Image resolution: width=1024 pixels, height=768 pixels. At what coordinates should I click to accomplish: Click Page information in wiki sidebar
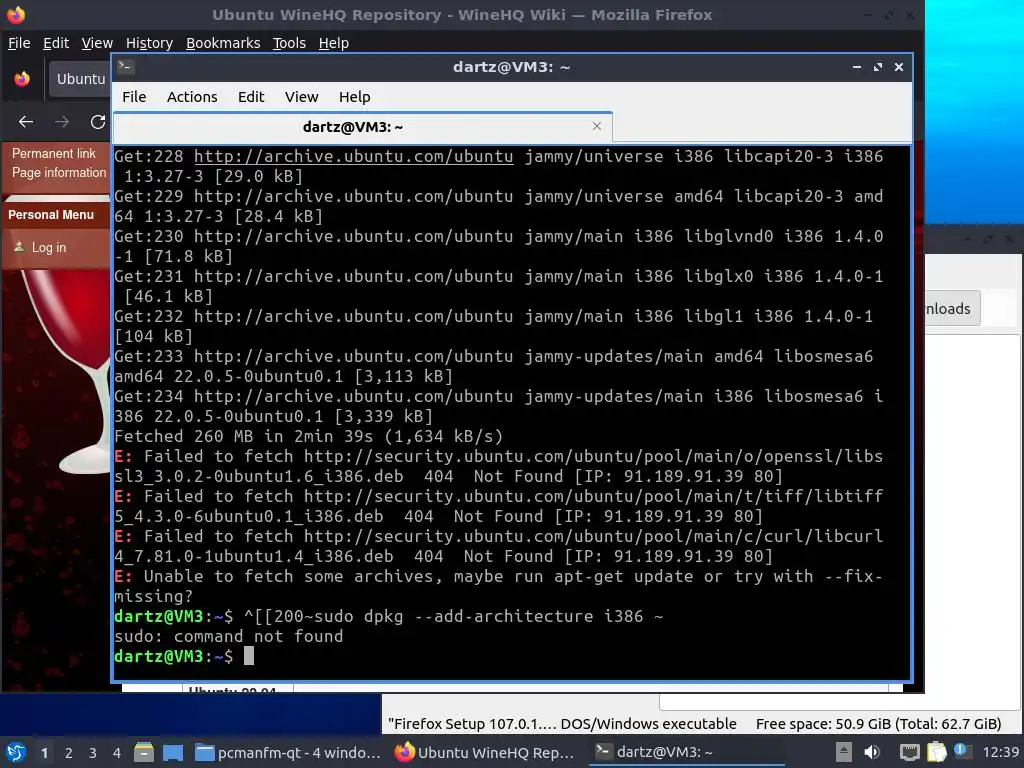point(59,172)
